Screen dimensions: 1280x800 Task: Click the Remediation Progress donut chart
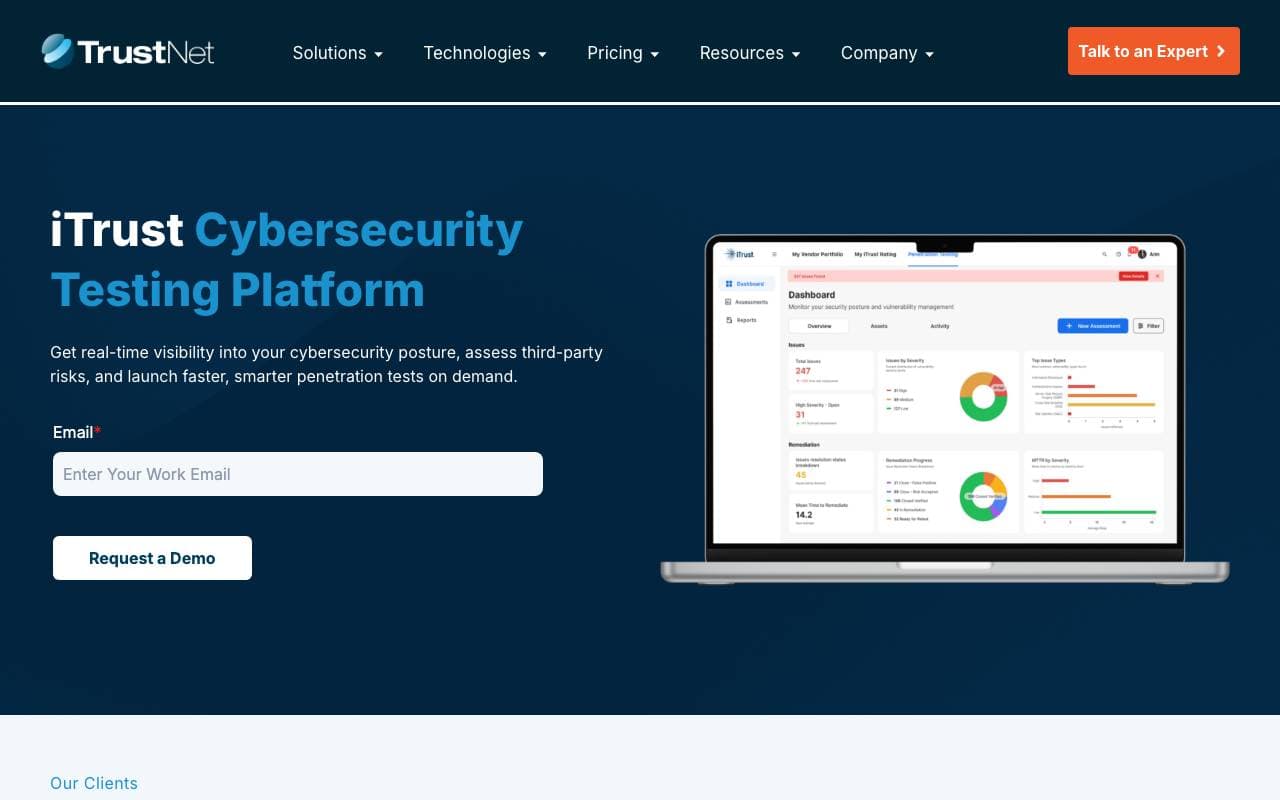(x=983, y=497)
